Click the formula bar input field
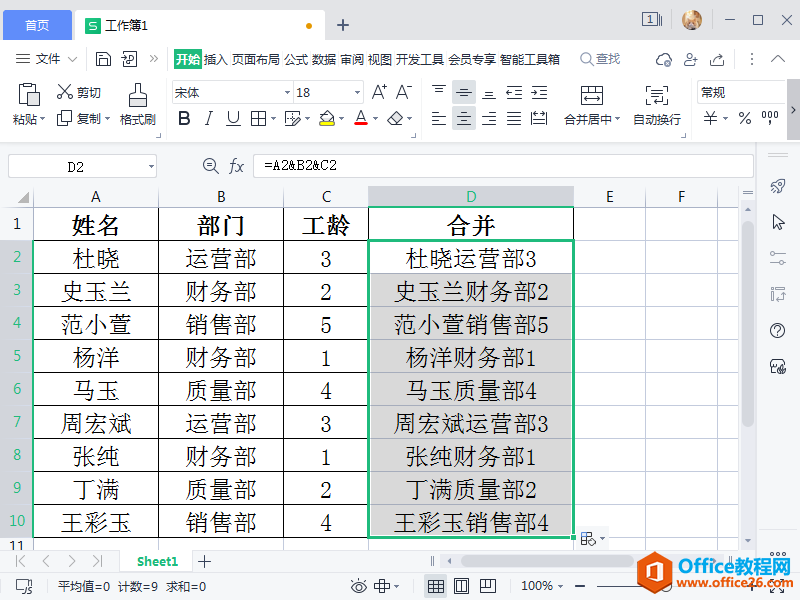 coord(500,166)
